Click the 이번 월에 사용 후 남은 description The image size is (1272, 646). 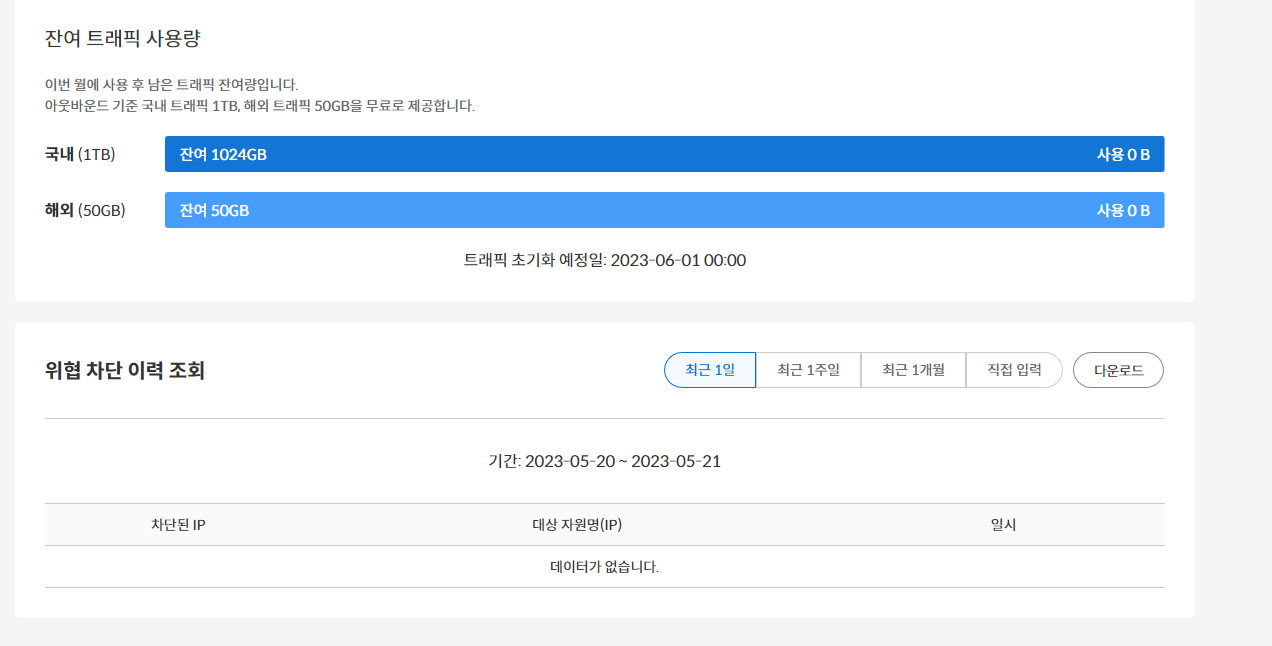[172, 84]
